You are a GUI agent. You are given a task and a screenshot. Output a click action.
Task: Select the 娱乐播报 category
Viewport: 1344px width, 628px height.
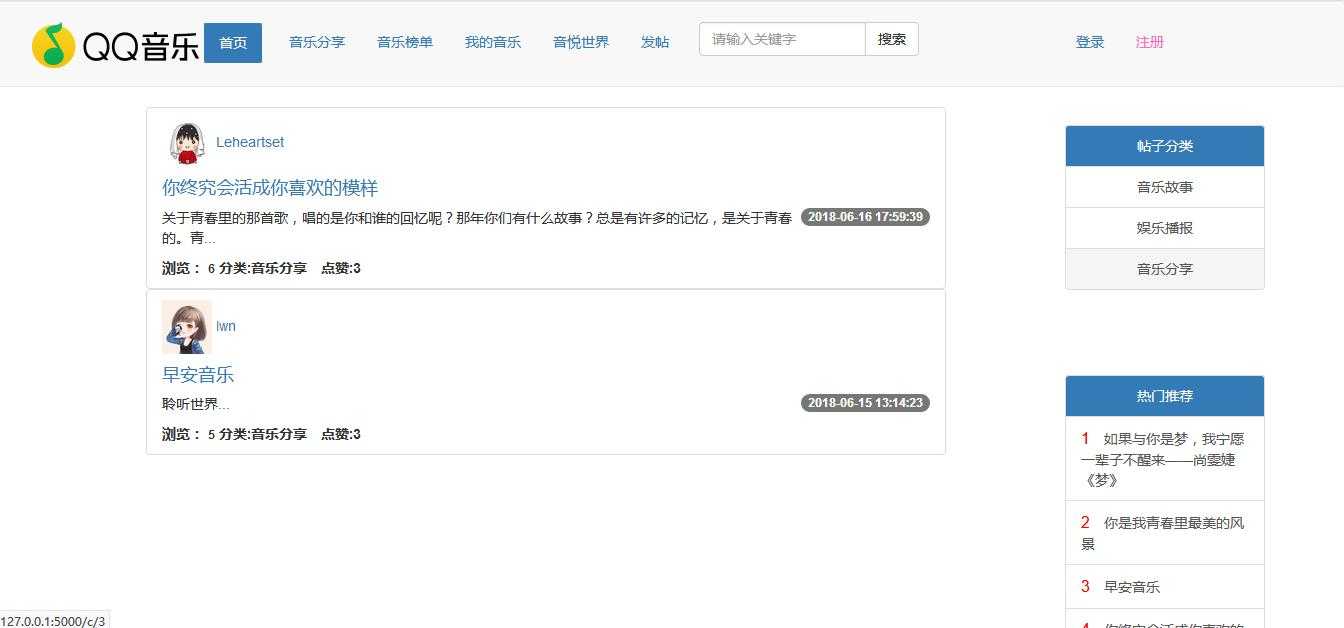pyautogui.click(x=1165, y=228)
